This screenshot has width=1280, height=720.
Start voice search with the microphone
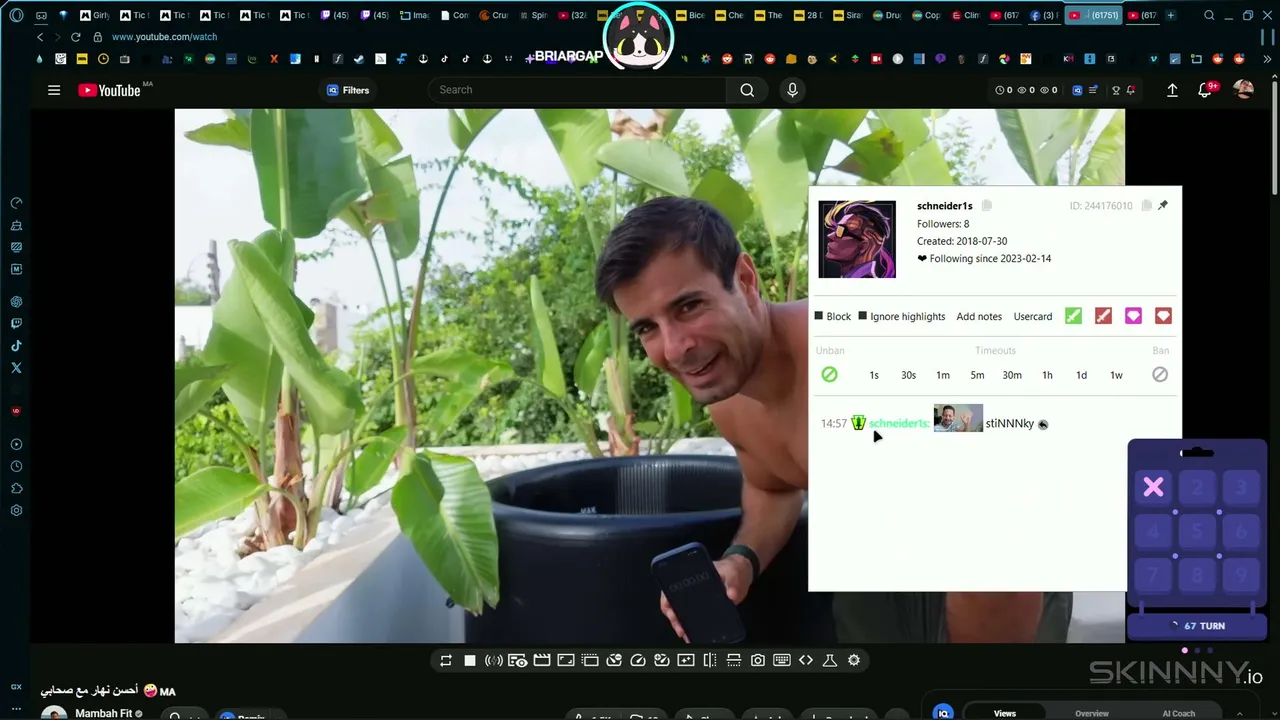[792, 90]
